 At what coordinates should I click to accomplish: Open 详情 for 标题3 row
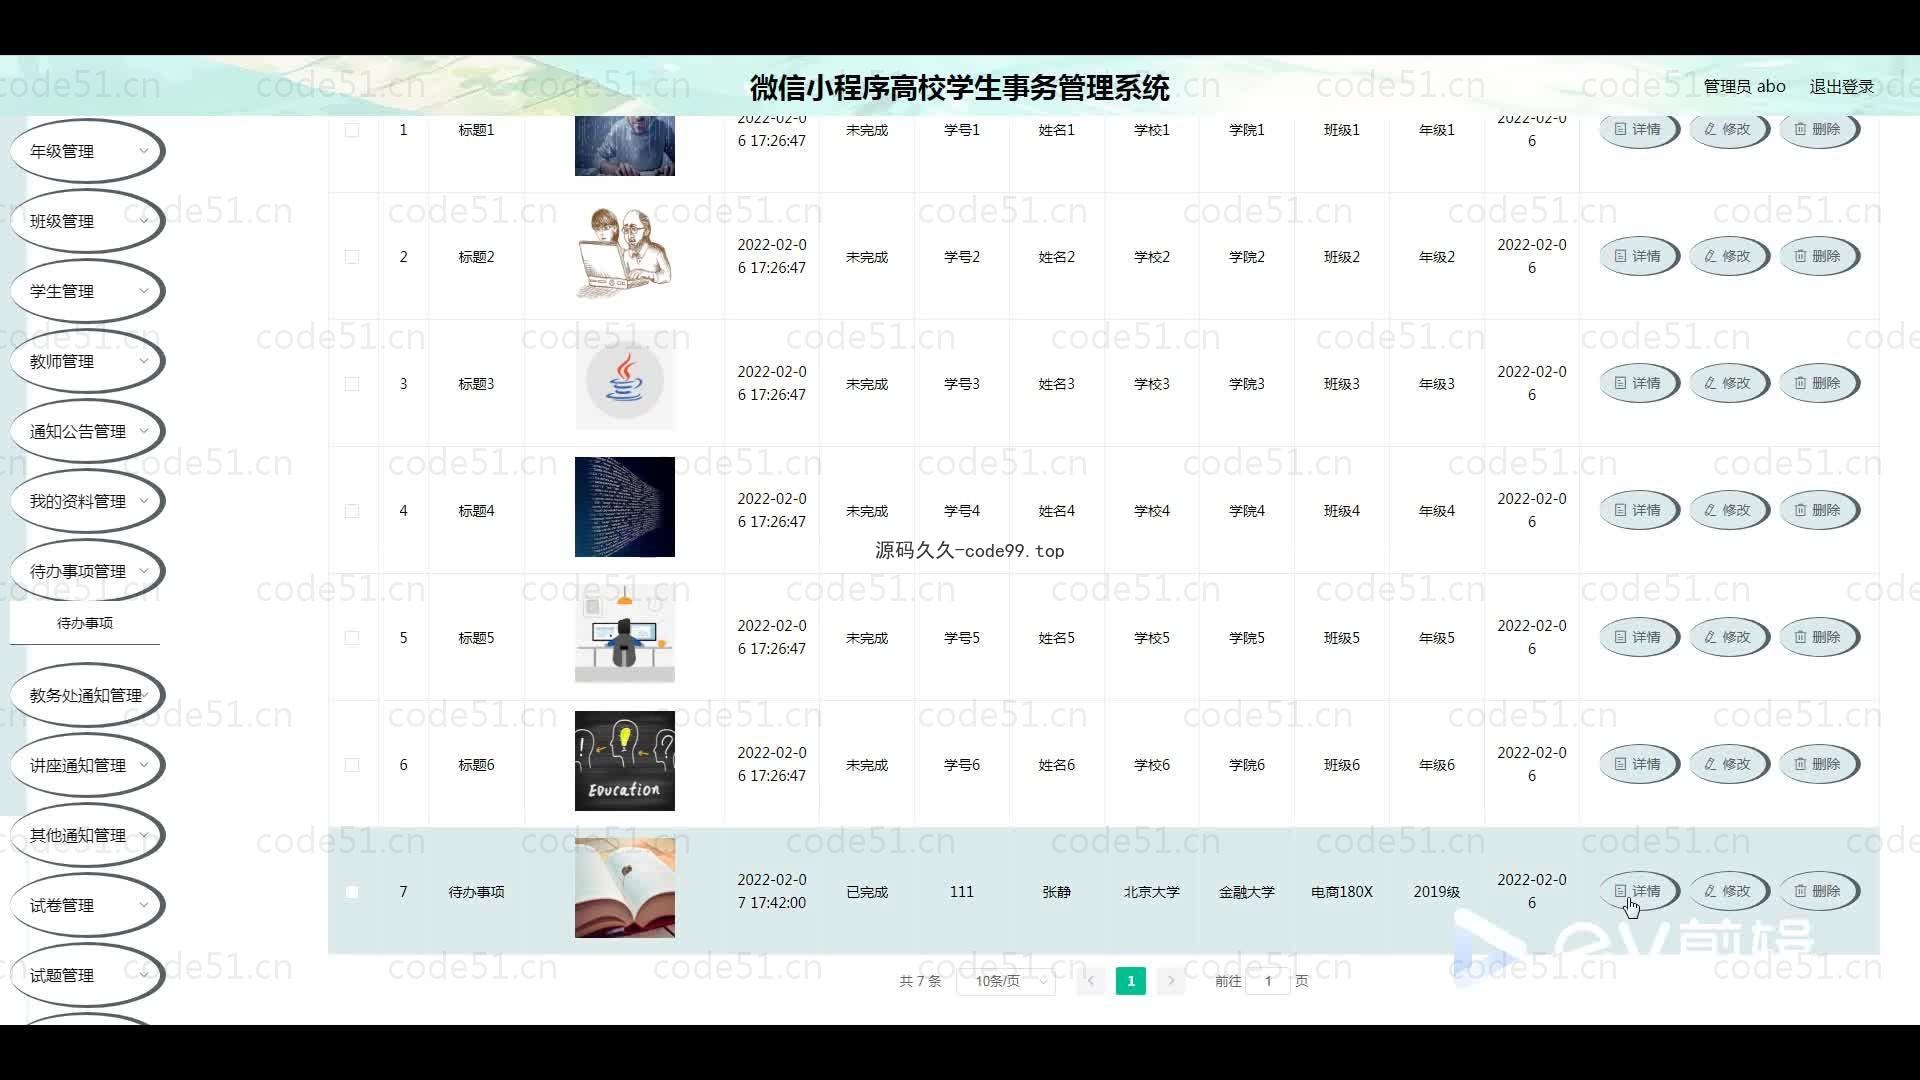coord(1638,383)
